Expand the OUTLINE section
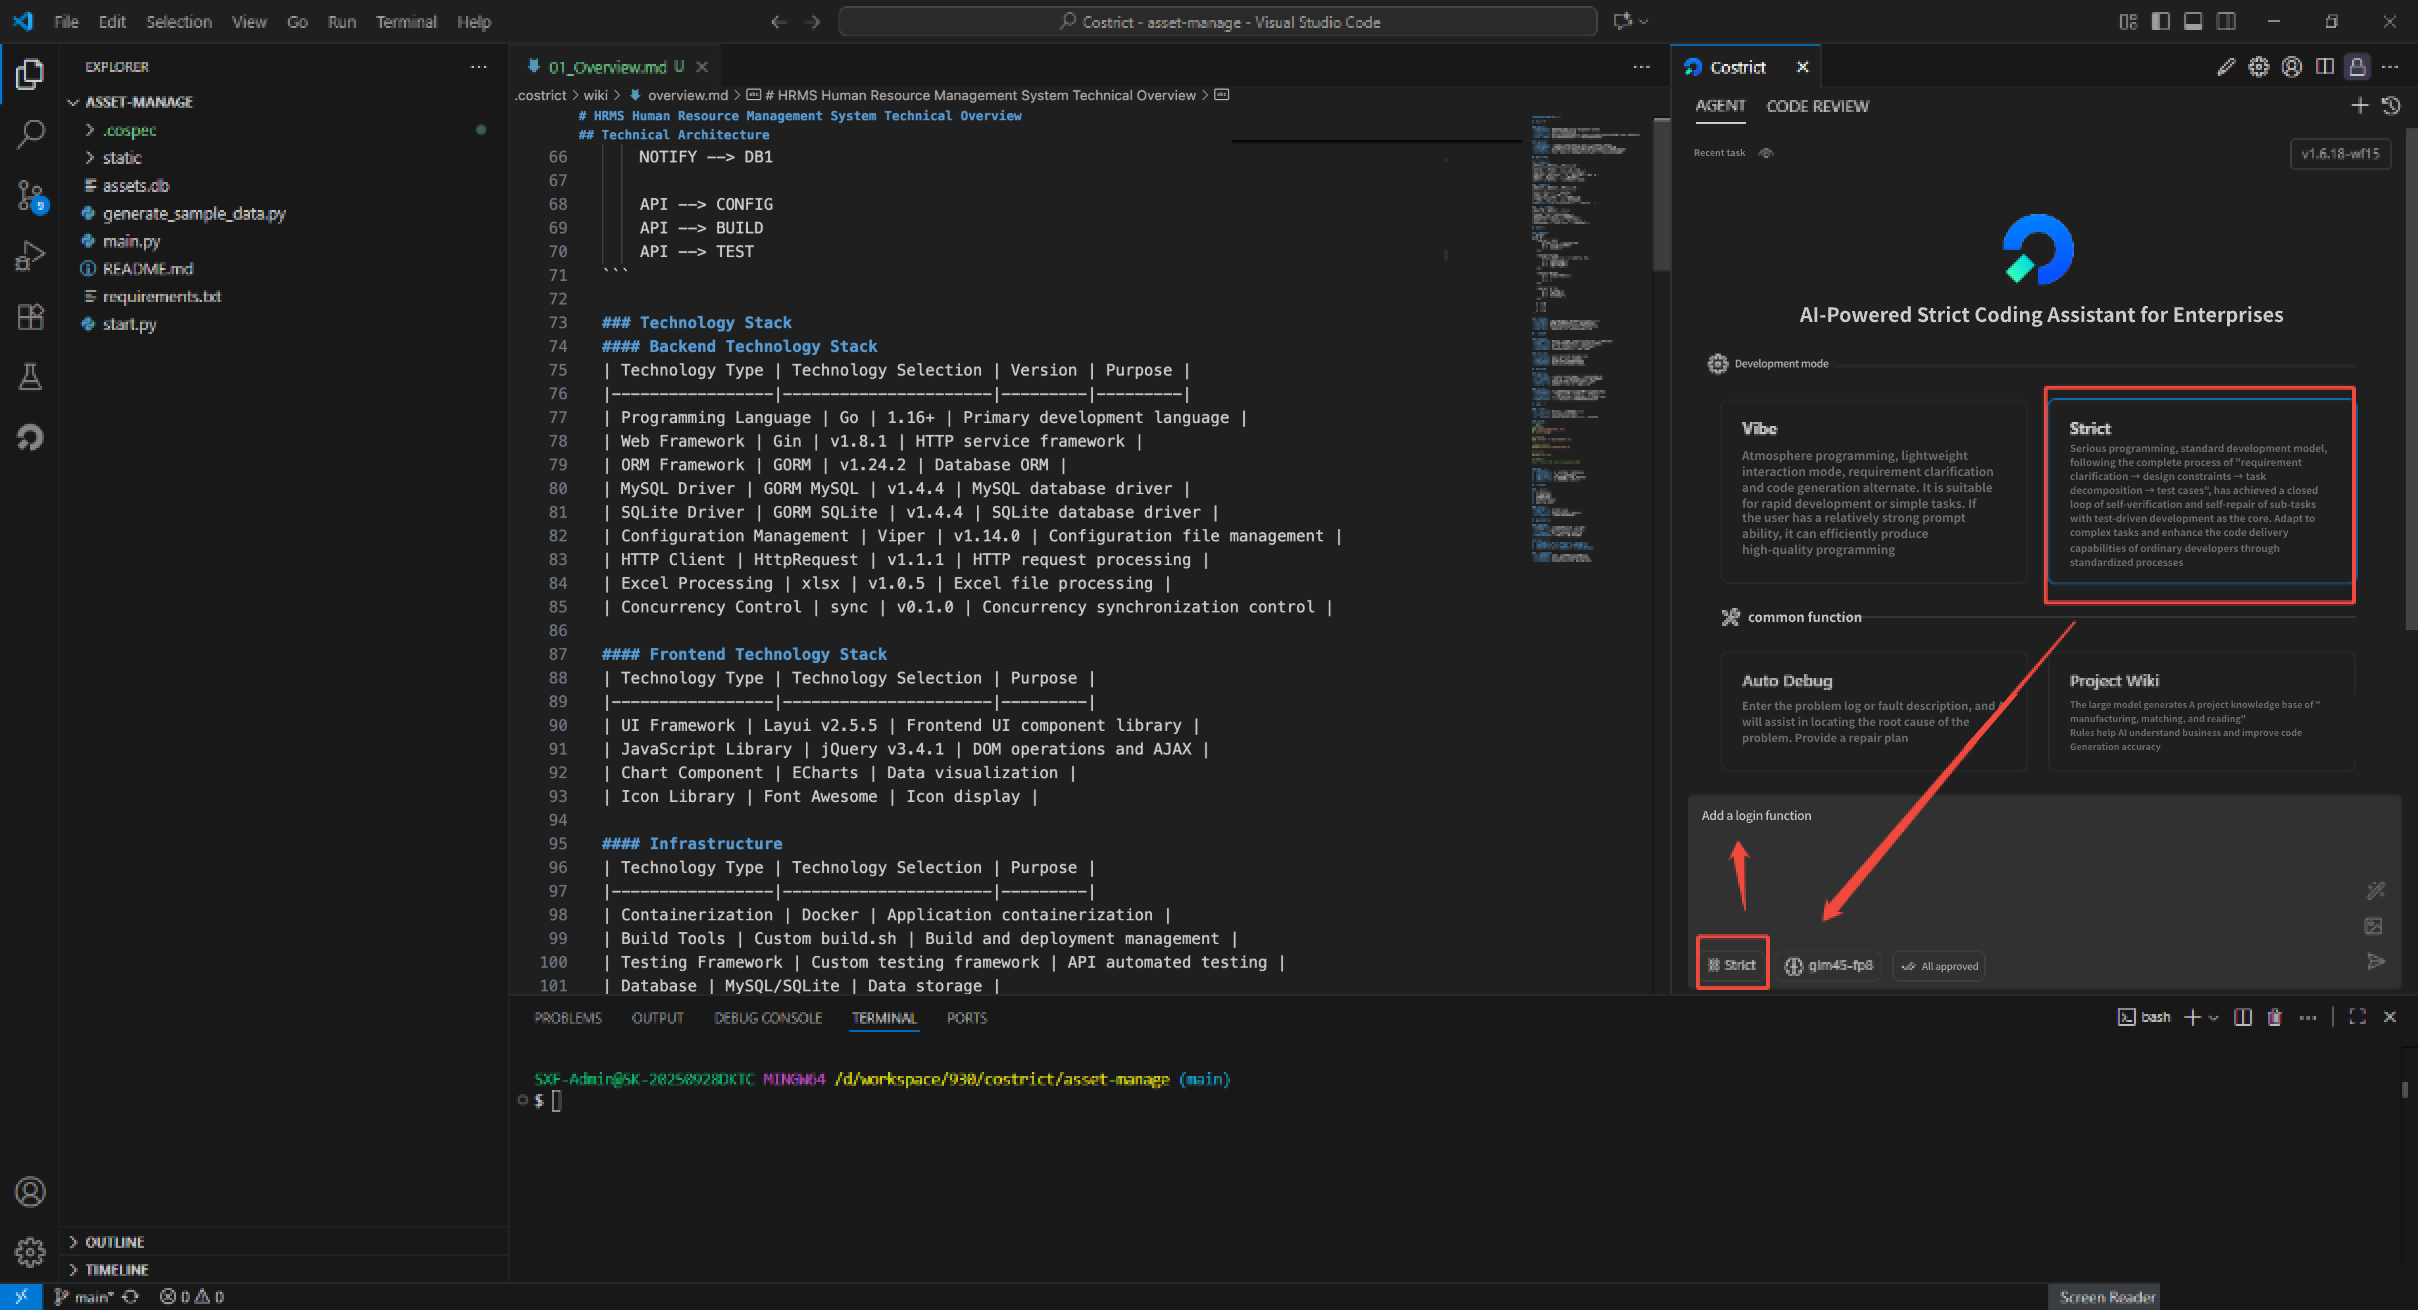 pos(114,1242)
